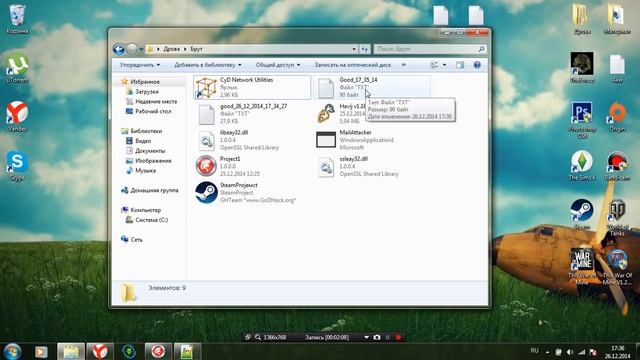
Task: Open Загрузки in the navigation pane
Action: 147,91
